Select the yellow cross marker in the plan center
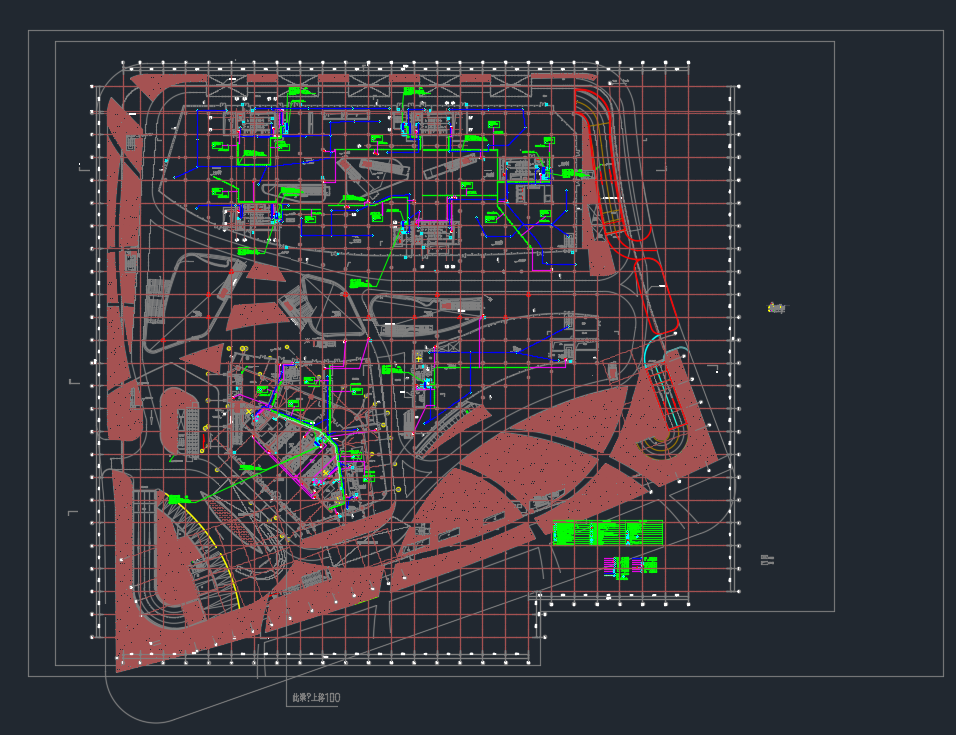 click(x=419, y=357)
